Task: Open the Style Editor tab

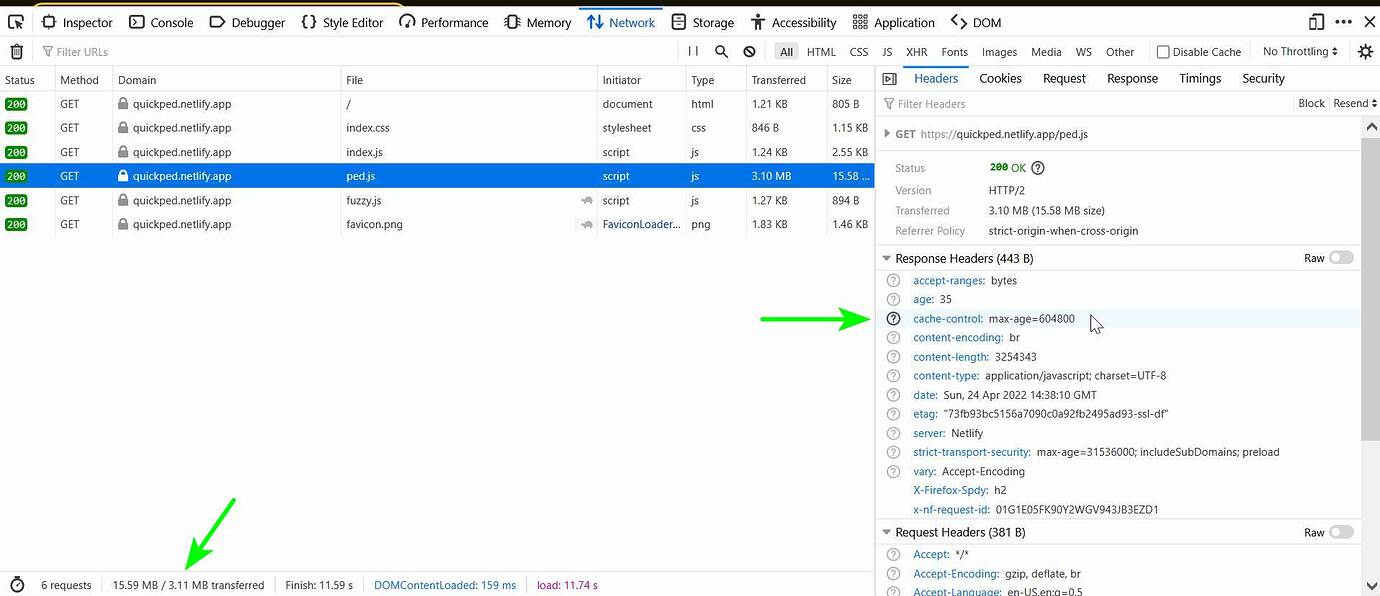Action: pos(342,22)
